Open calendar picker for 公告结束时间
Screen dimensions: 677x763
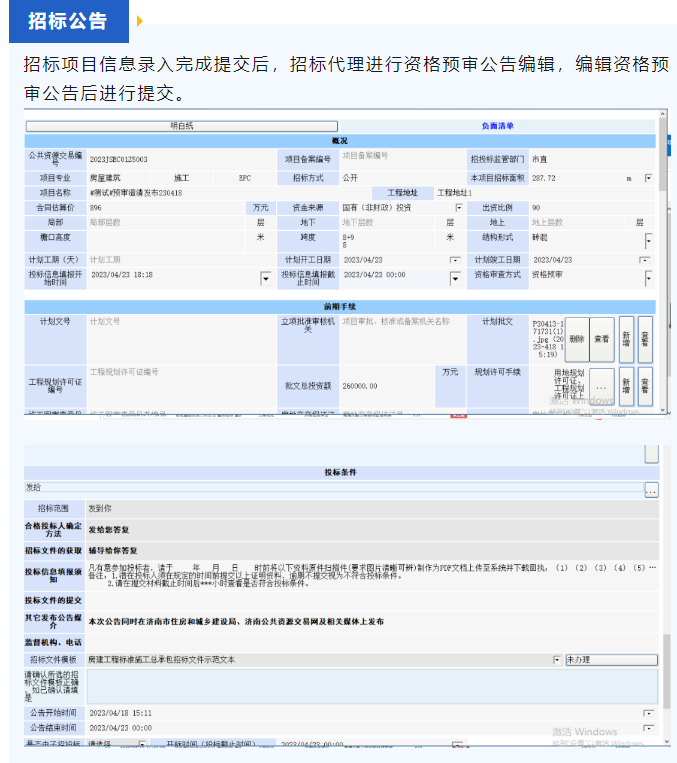pos(648,728)
